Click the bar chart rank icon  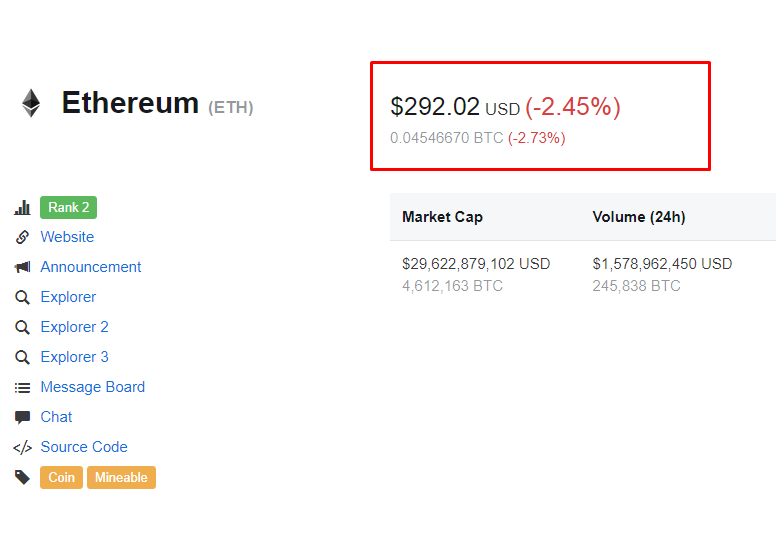click(22, 208)
